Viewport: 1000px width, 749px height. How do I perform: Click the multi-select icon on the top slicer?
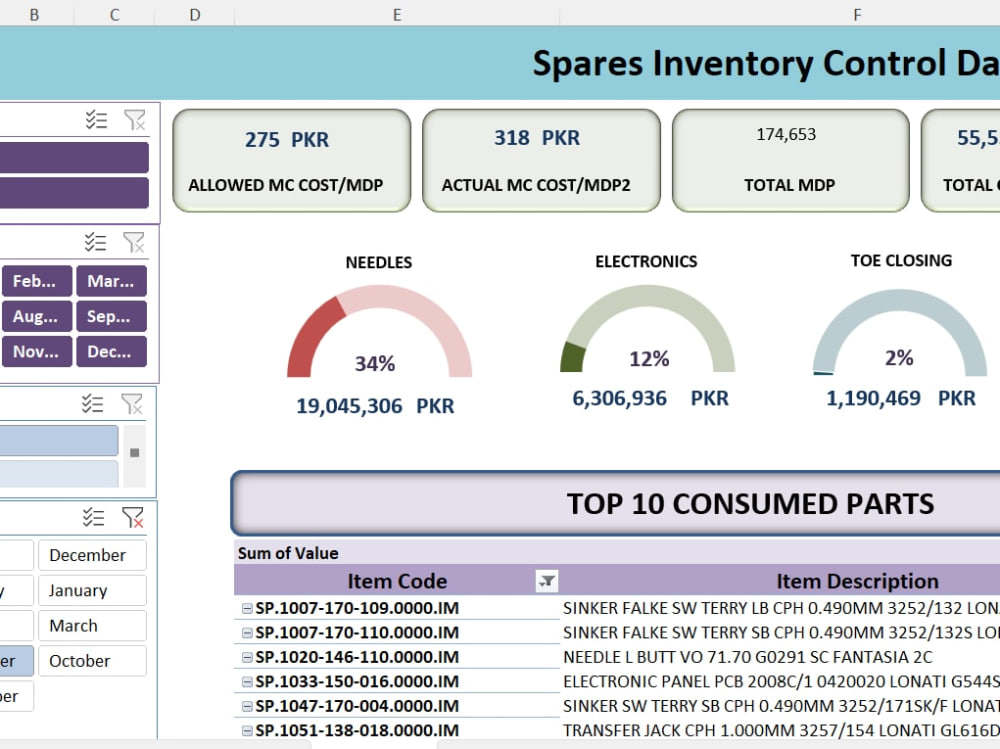[x=96, y=118]
